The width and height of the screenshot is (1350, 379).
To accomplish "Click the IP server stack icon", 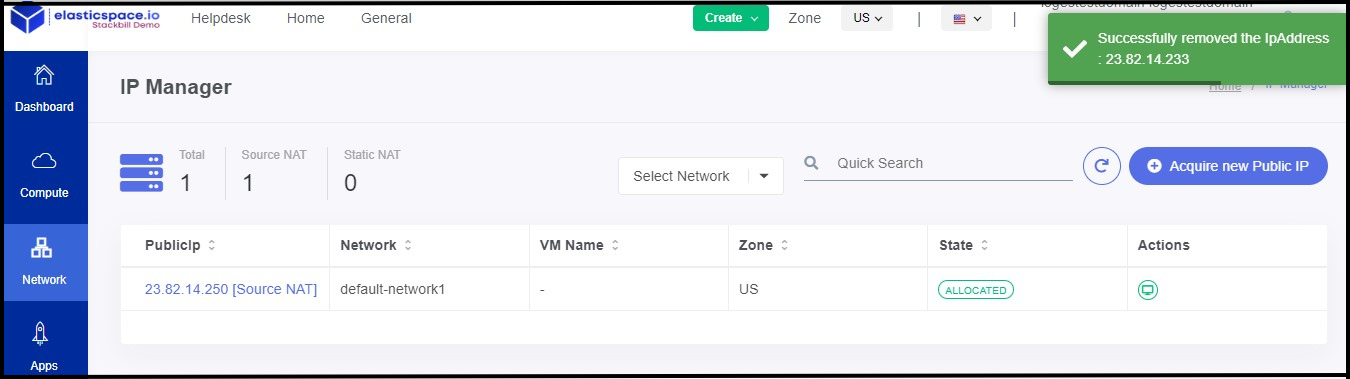I will click(x=141, y=173).
